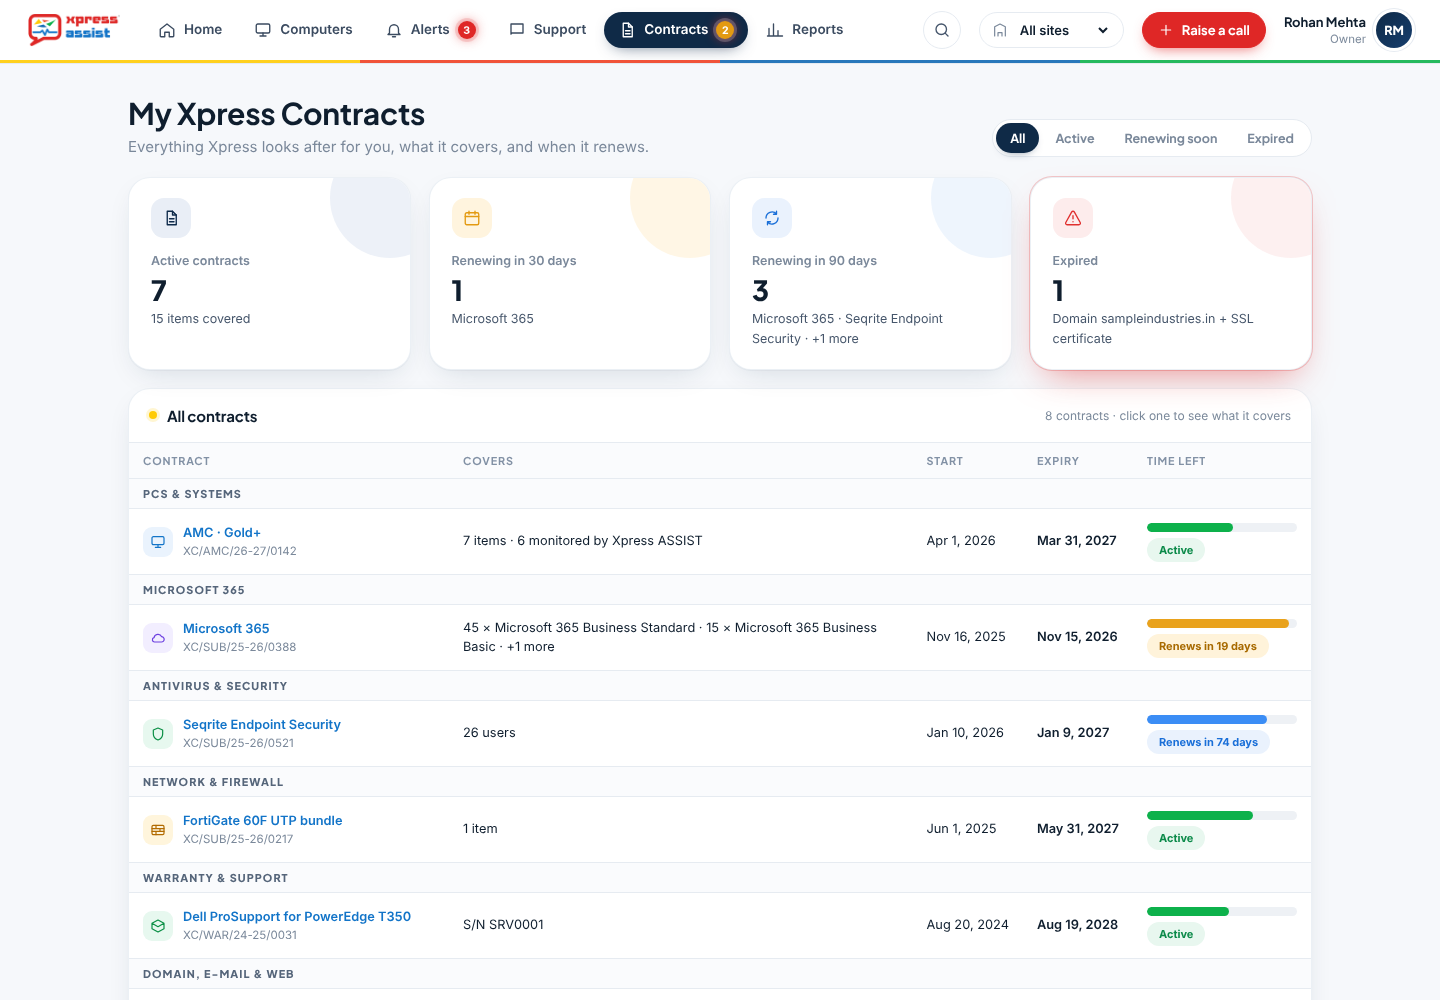Screen dimensions: 1440x1000
Task: Open Dell ProSupport for PowerEdge T350 link
Action: coord(297,917)
